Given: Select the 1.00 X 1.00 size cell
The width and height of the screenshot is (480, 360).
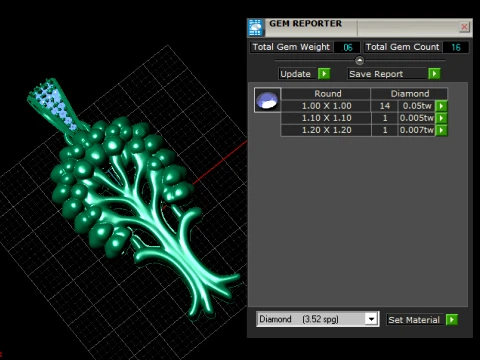Looking at the screenshot, I should (x=326, y=106).
